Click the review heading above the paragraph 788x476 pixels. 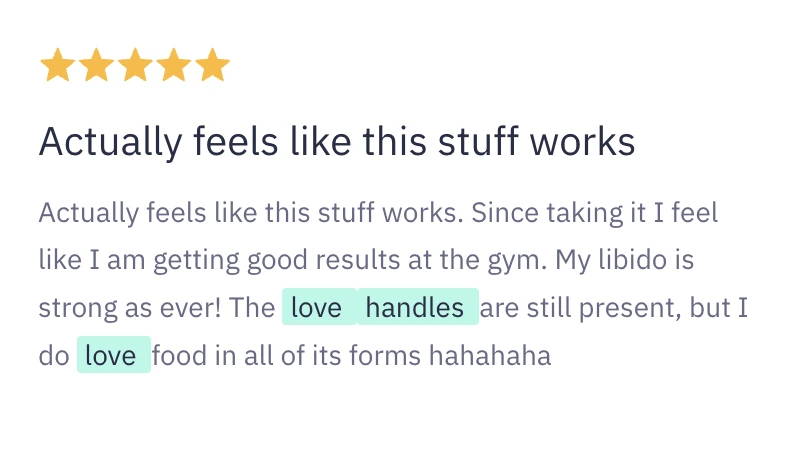tap(337, 142)
